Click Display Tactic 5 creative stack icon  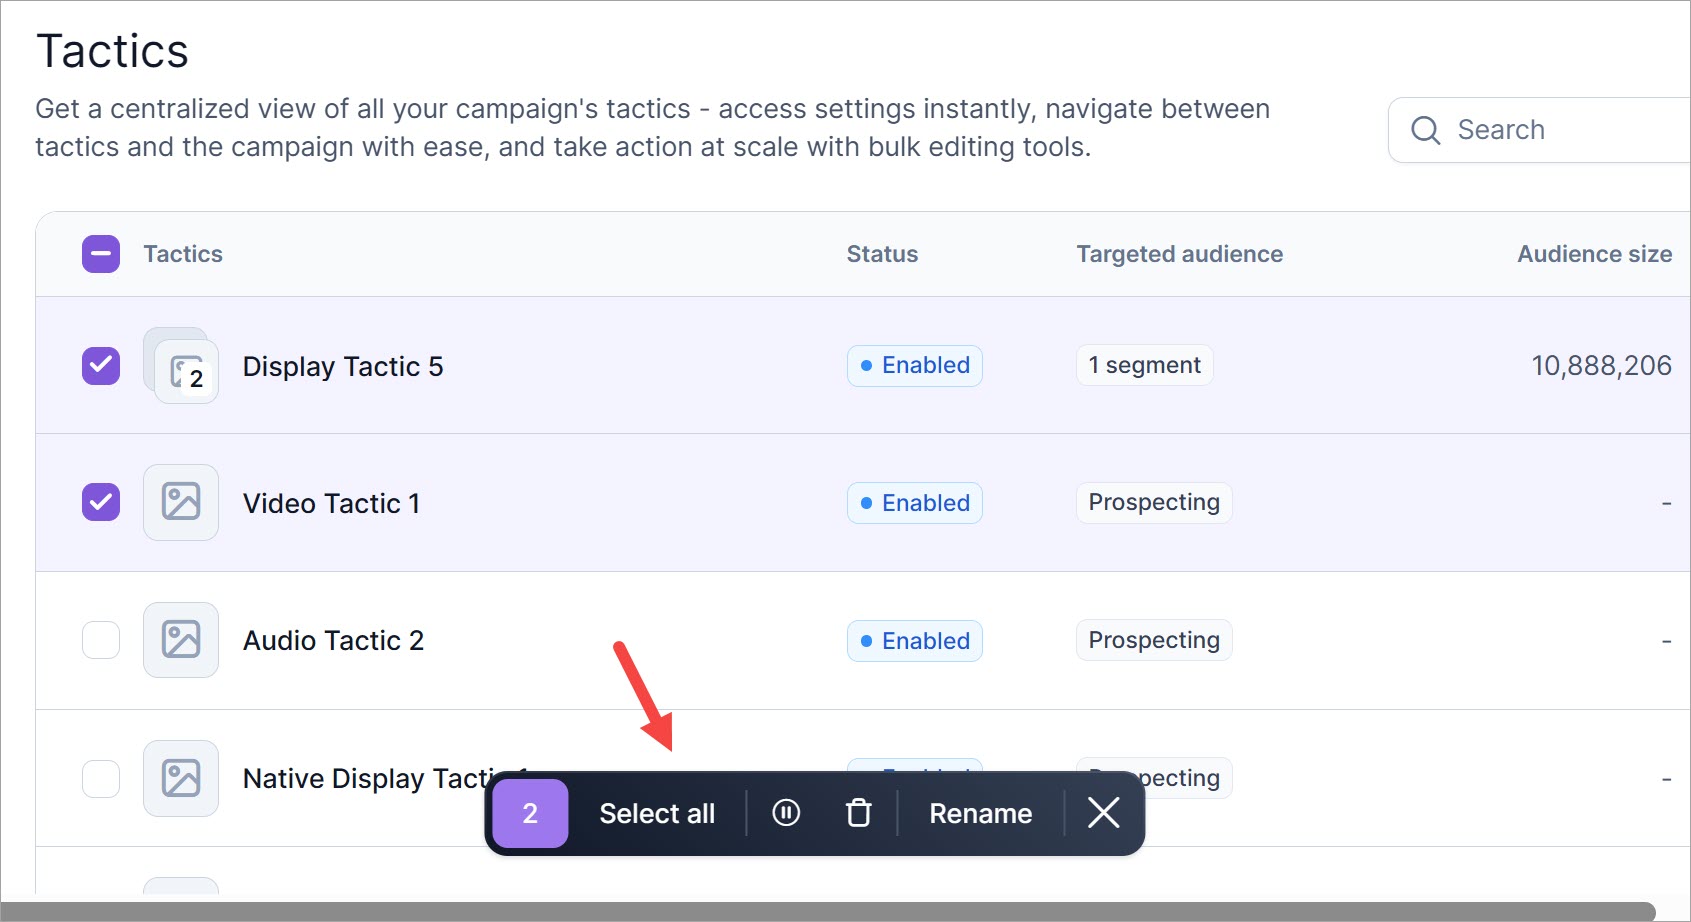click(181, 366)
